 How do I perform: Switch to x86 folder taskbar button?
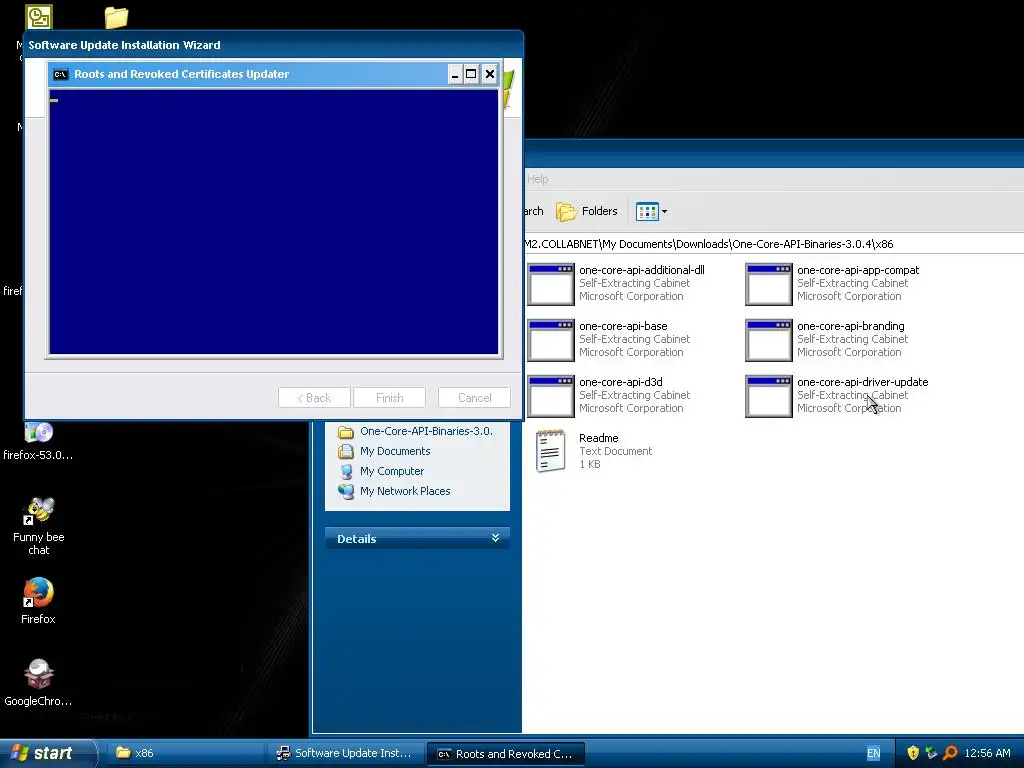pyautogui.click(x=186, y=753)
